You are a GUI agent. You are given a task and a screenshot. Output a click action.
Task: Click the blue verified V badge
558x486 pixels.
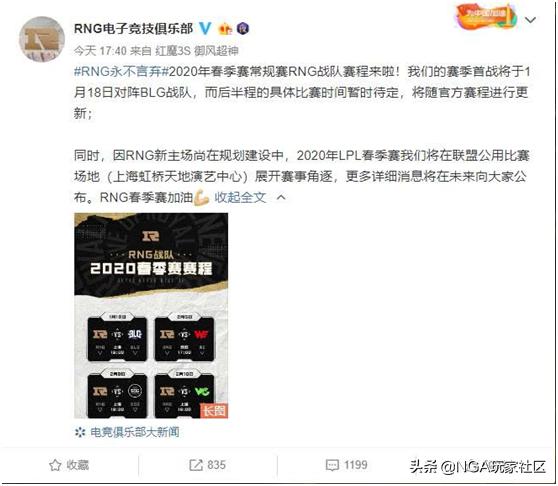coord(205,28)
